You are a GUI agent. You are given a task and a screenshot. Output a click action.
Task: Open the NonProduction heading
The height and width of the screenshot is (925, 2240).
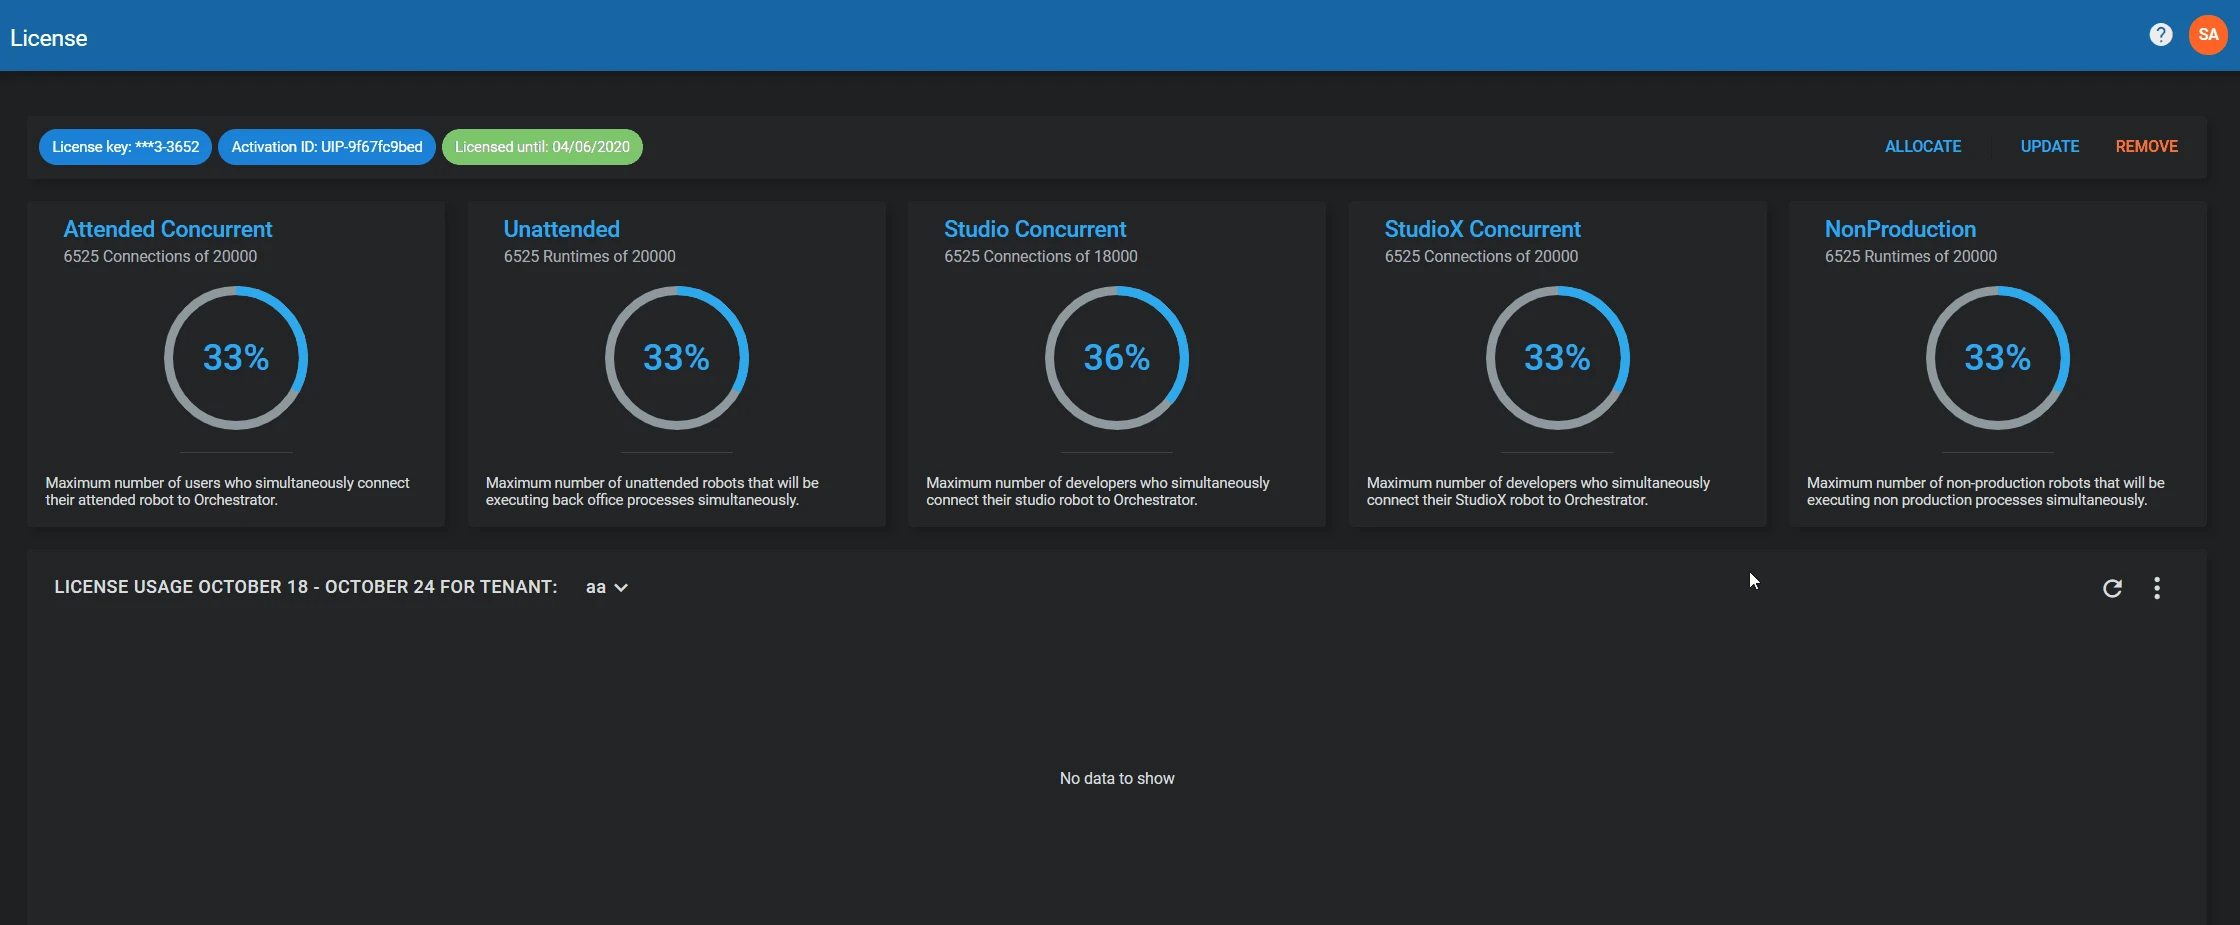tap(1900, 229)
